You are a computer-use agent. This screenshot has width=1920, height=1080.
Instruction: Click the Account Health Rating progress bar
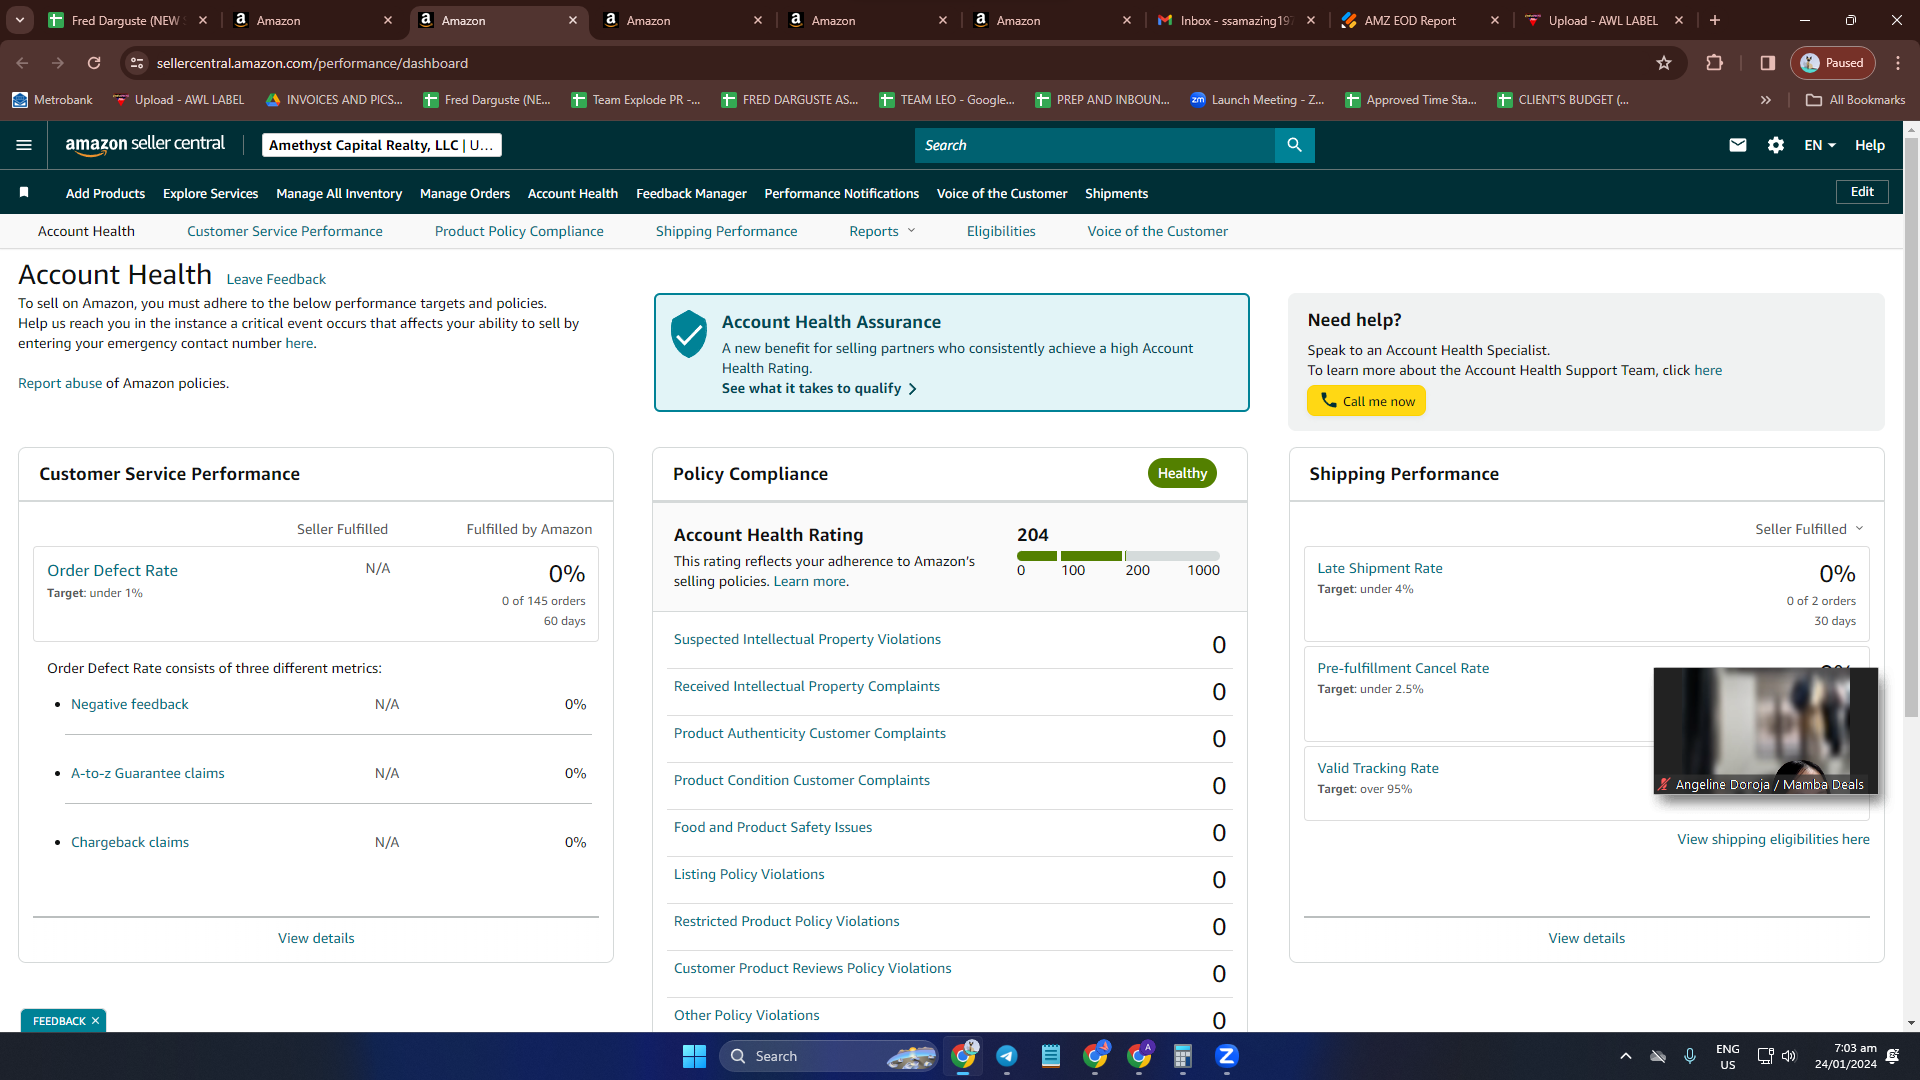(x=1118, y=556)
